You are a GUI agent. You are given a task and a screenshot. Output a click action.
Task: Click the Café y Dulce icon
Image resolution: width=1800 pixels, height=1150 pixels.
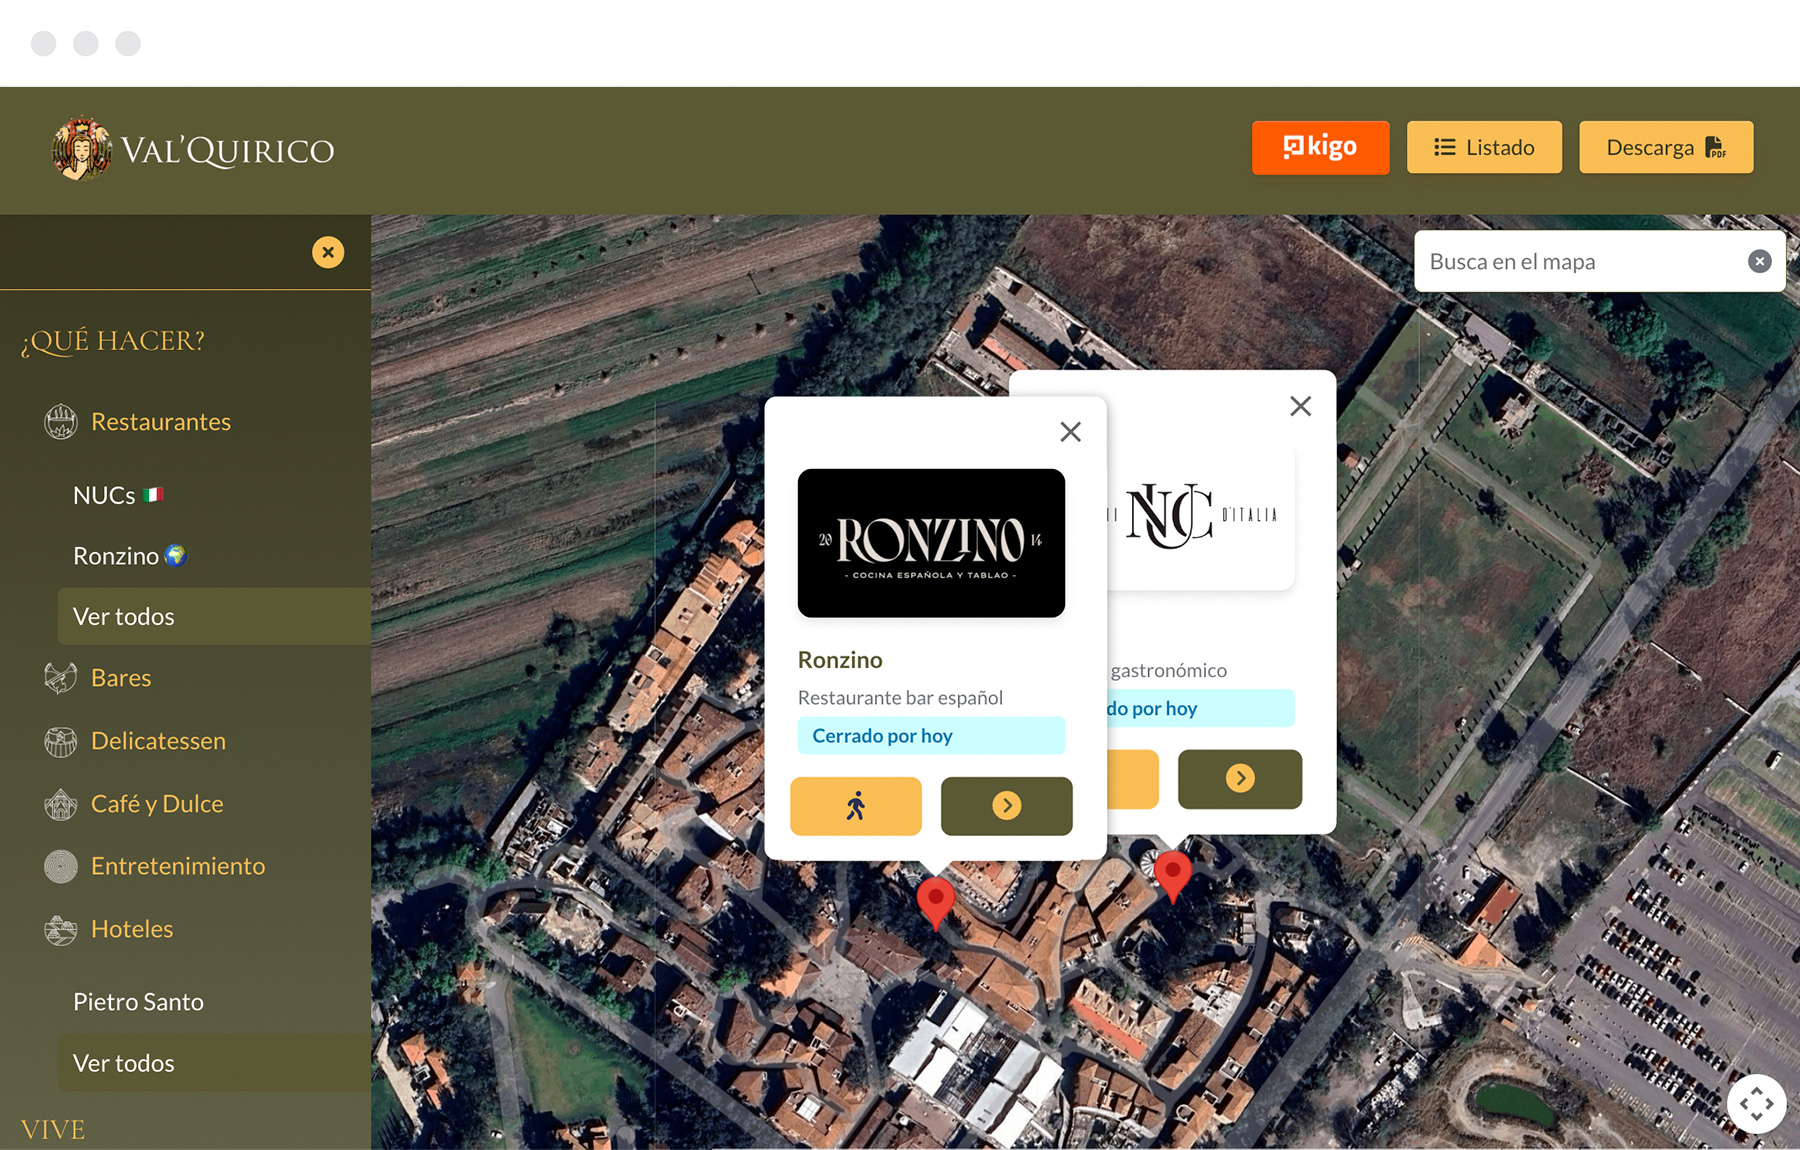click(x=61, y=804)
